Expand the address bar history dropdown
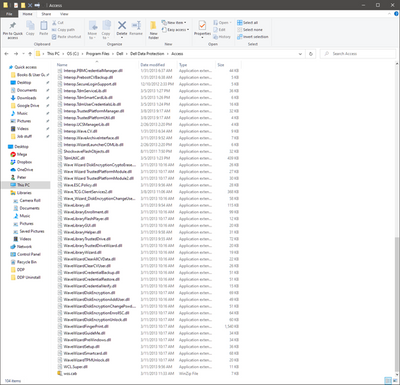Screen dimensions: 400x385 click(x=300, y=54)
